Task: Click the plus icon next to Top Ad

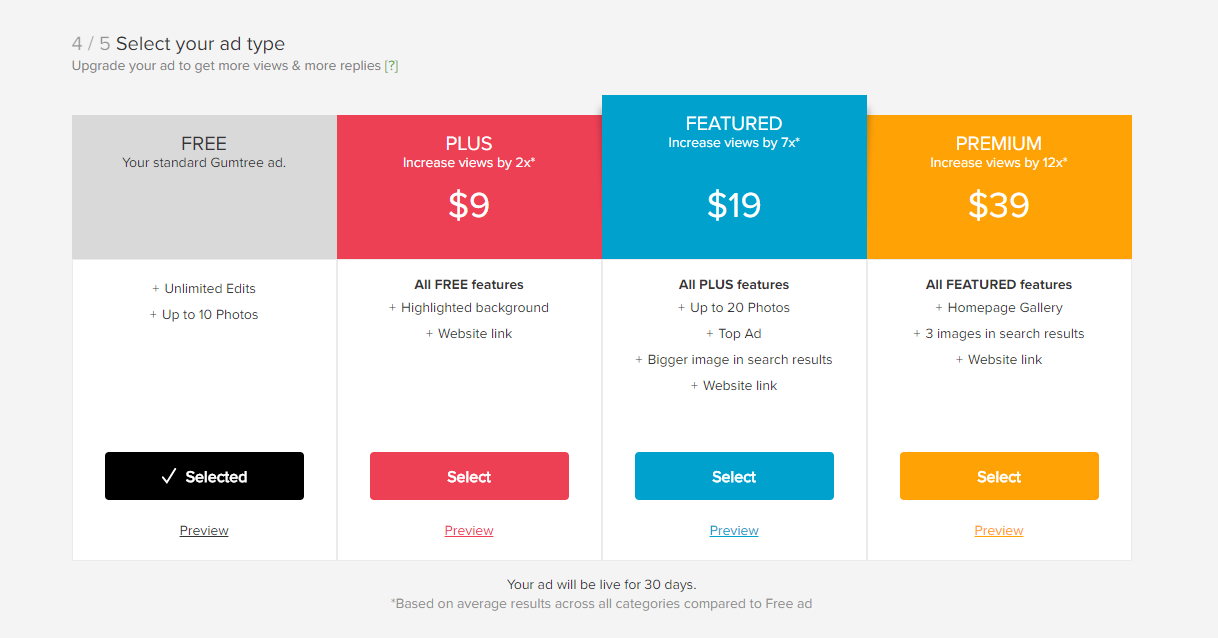Action: pyautogui.click(x=710, y=334)
